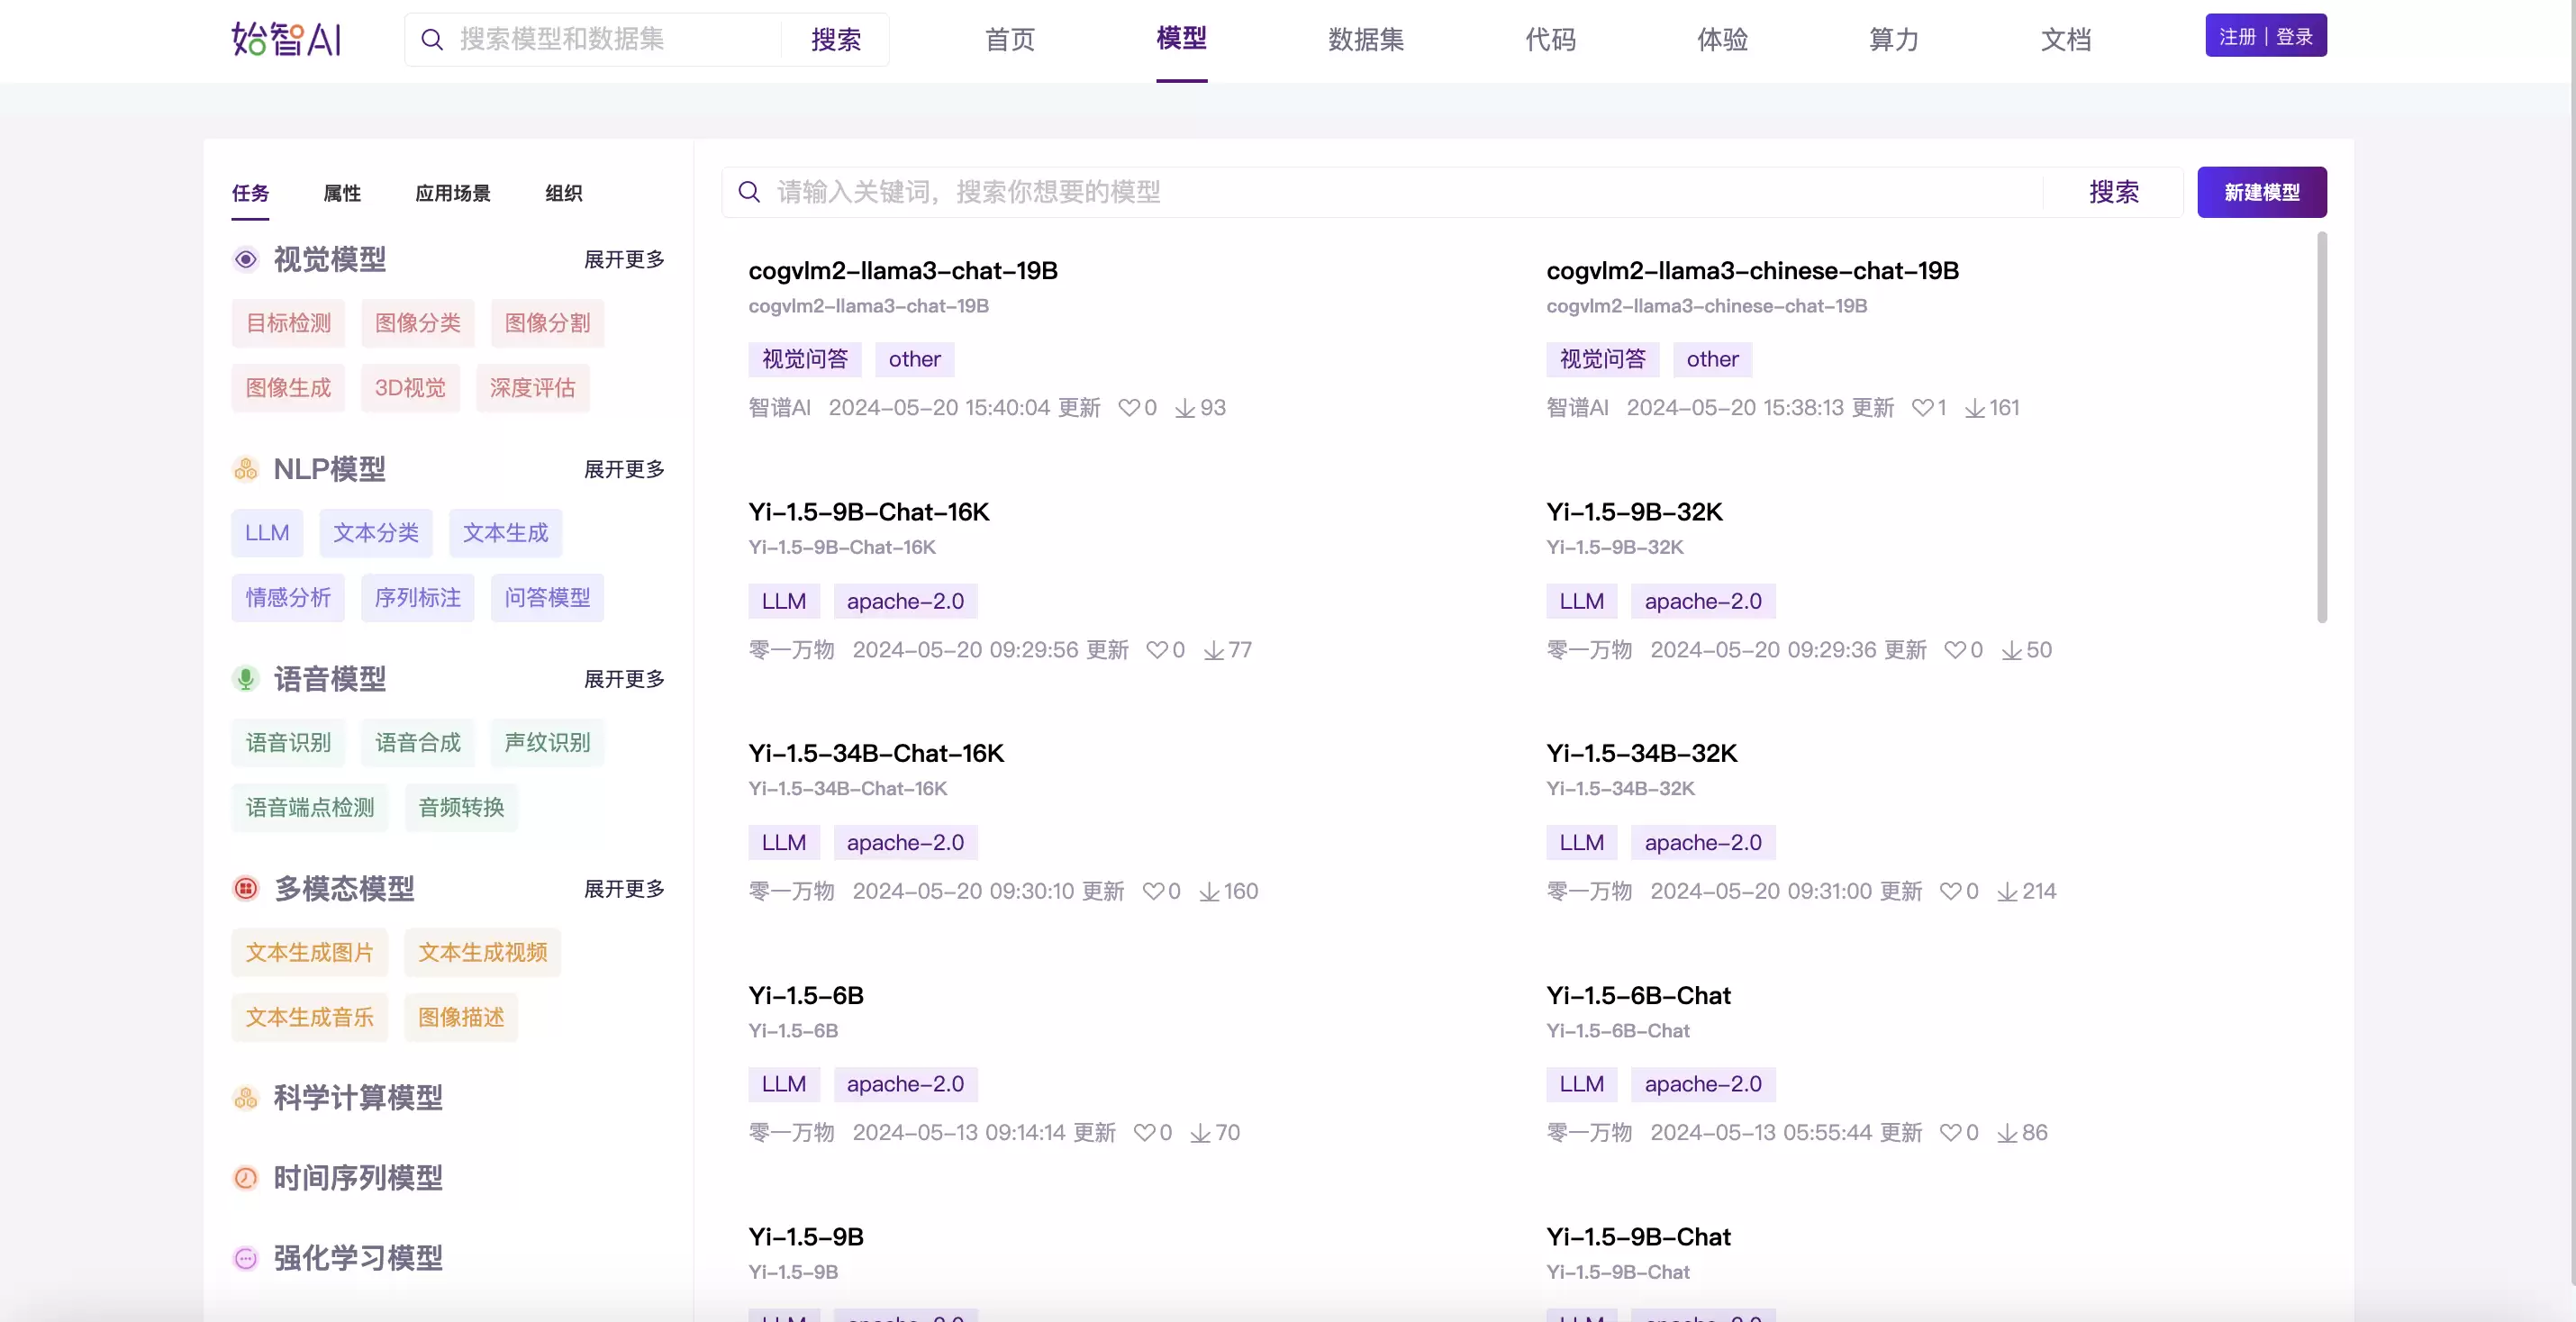2576x1322 pixels.
Task: Switch to the 属性 filter tab
Action: coord(342,193)
